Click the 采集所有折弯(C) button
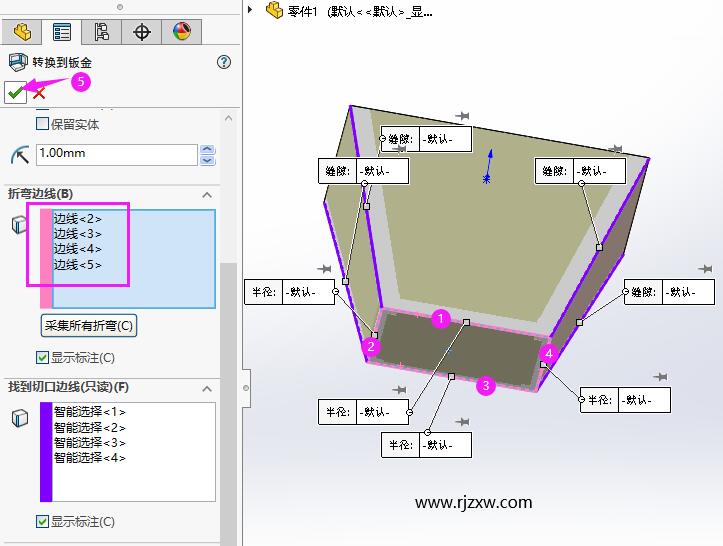The height and width of the screenshot is (546, 723). [89, 326]
